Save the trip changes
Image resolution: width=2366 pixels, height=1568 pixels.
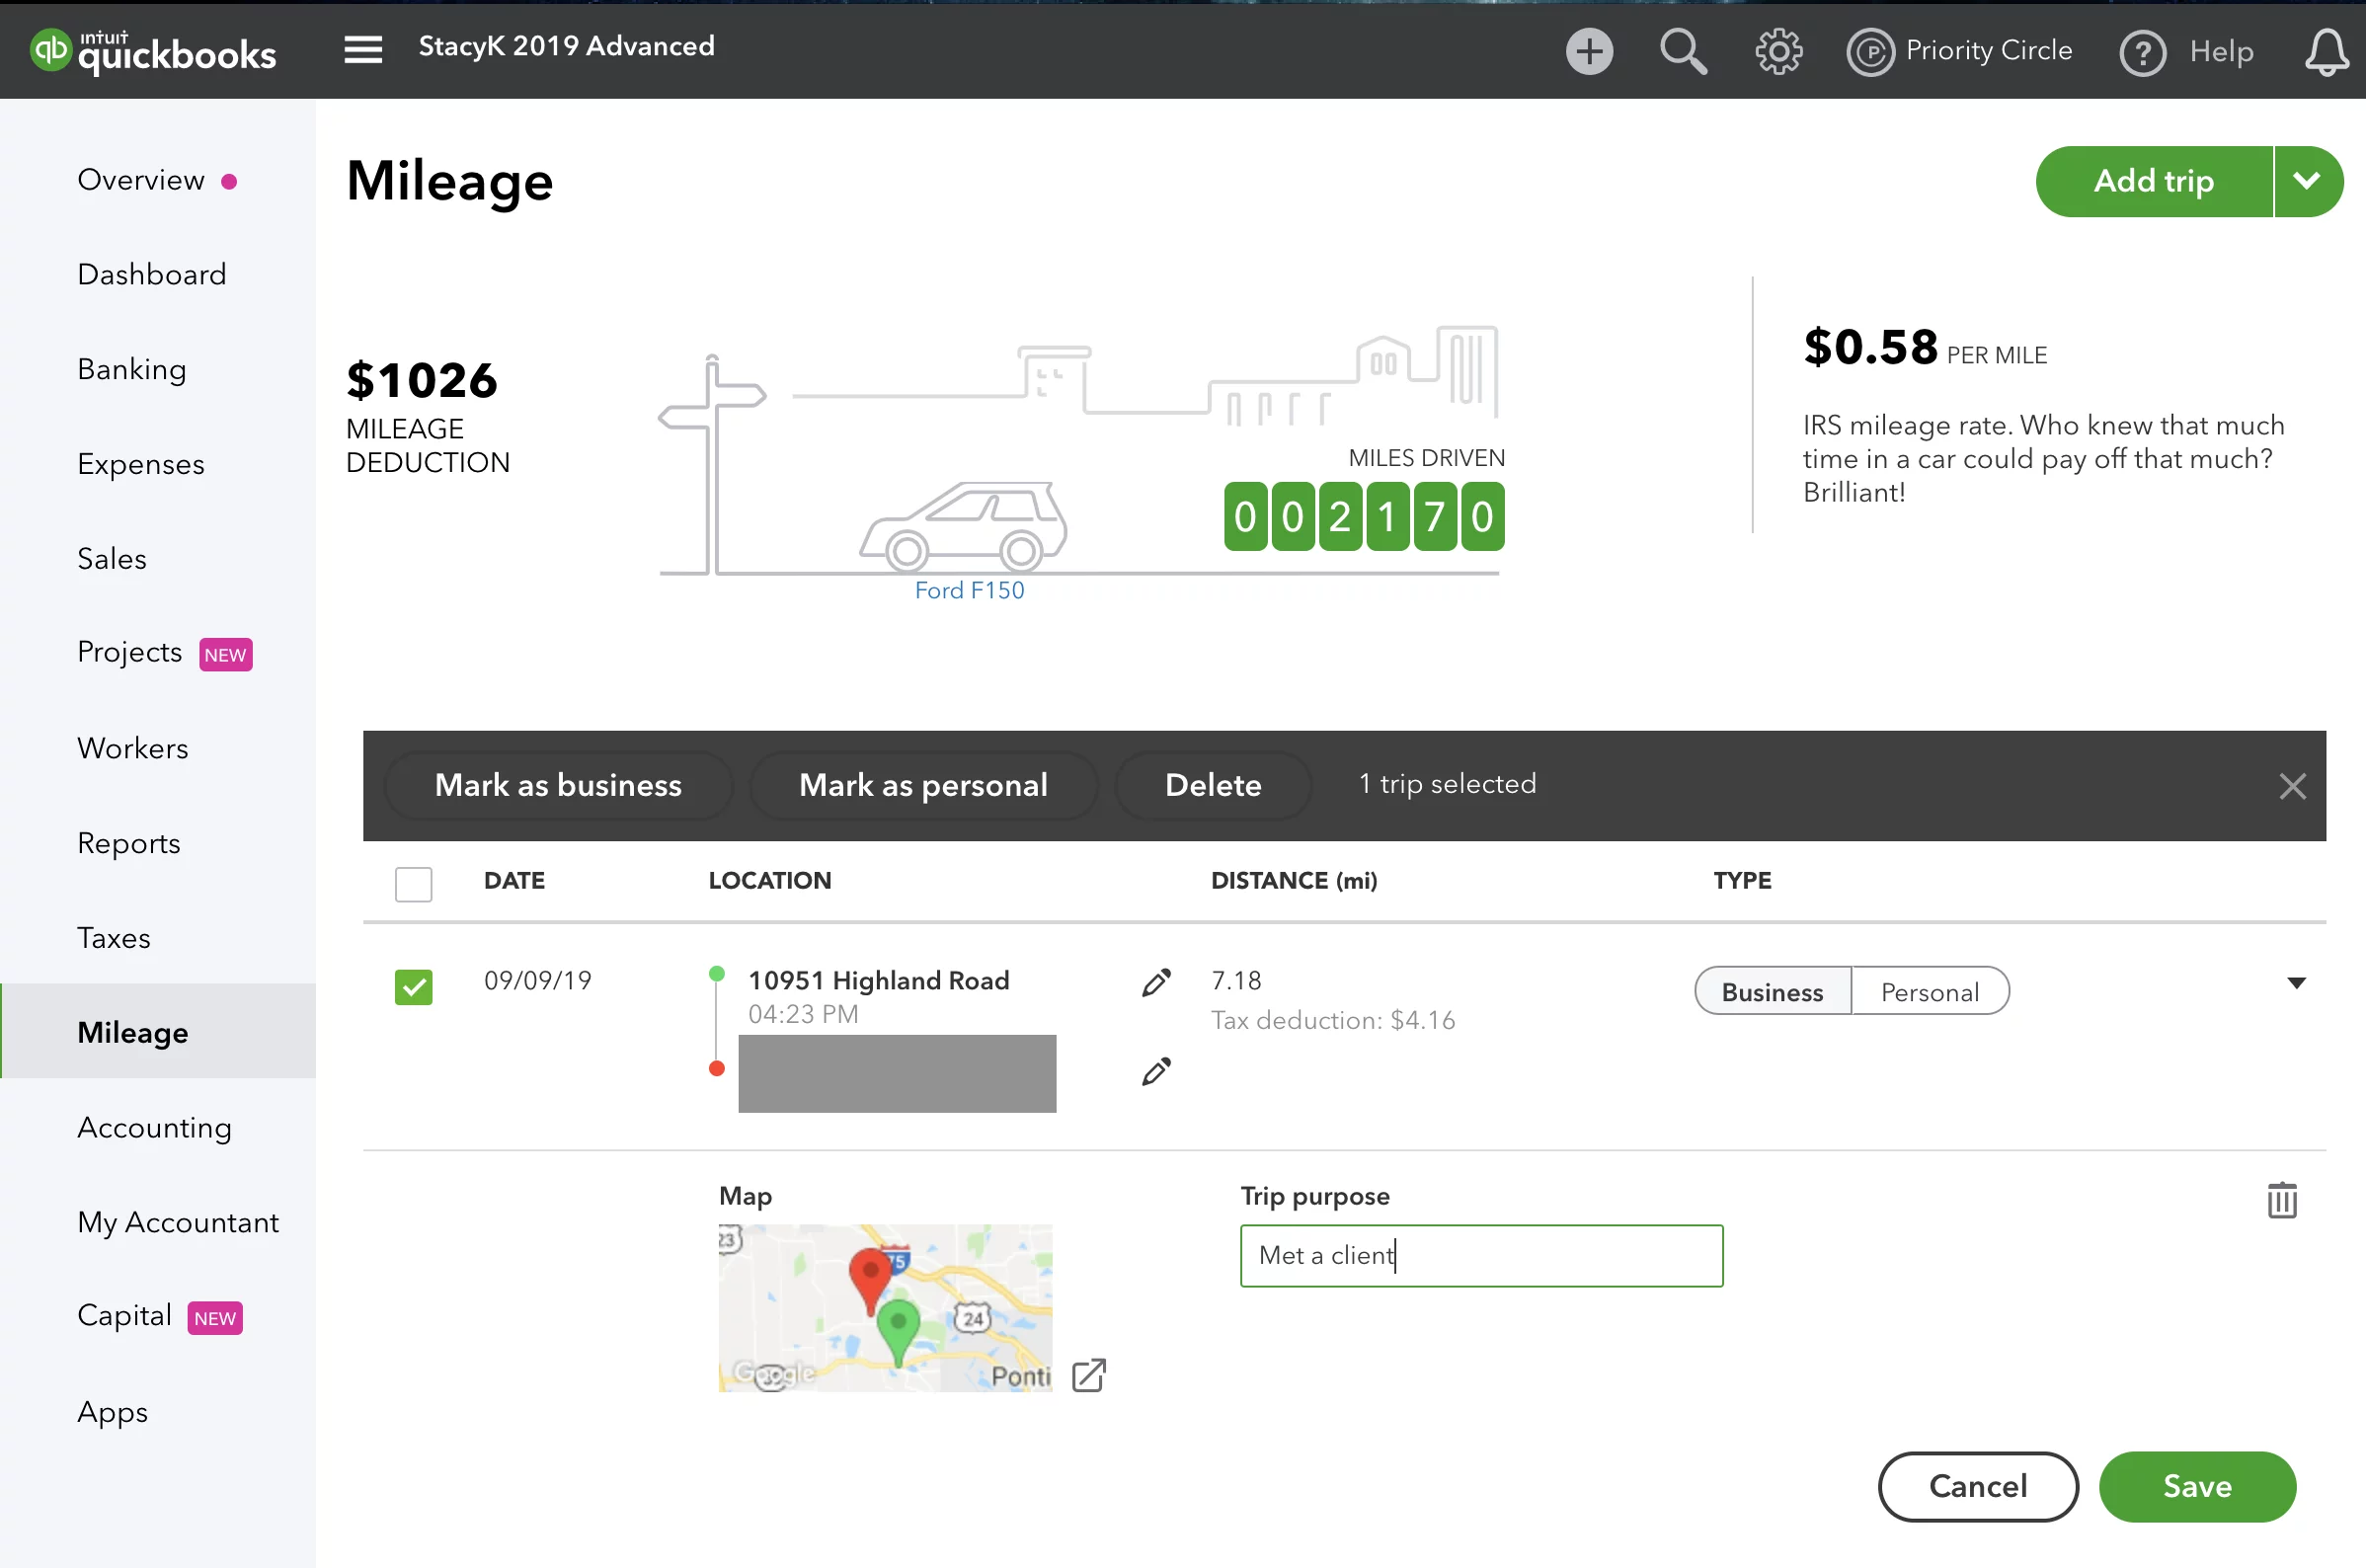pos(2197,1487)
